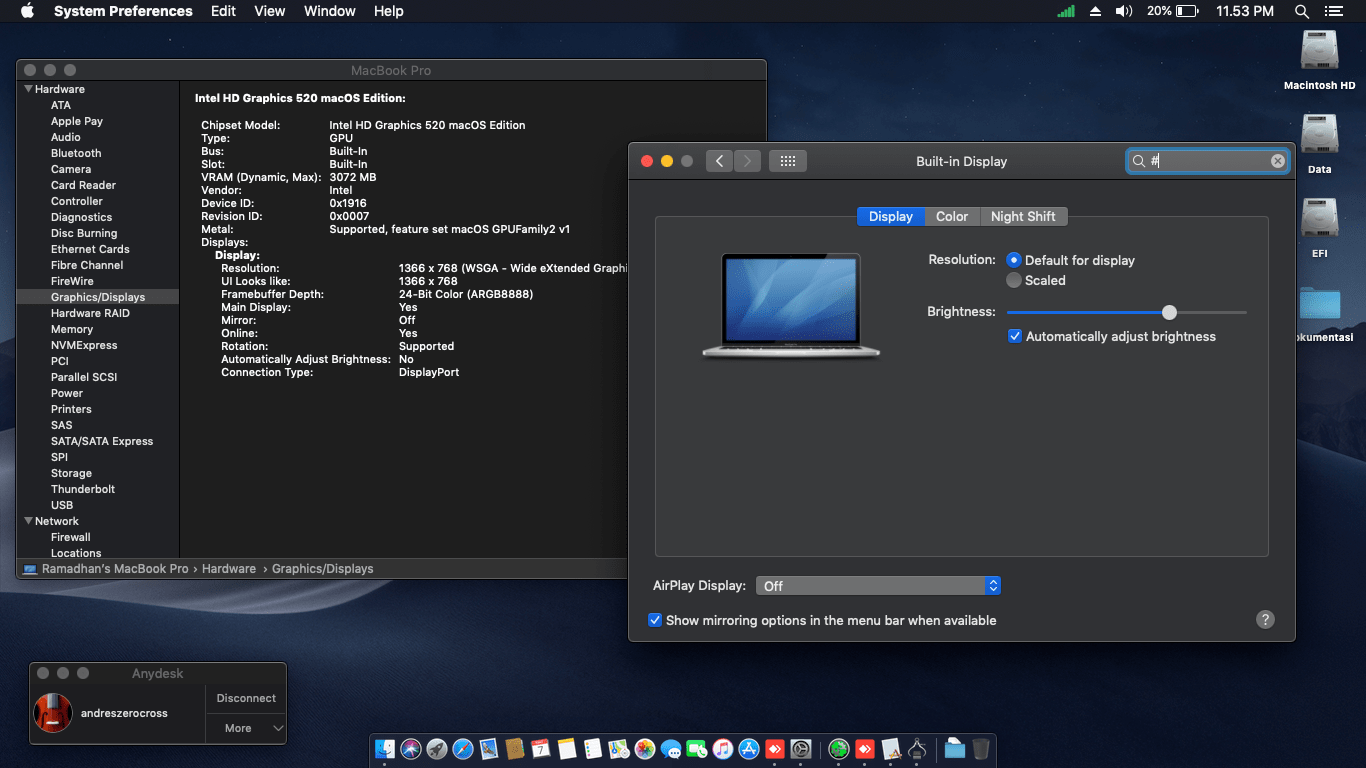Open help for Display preferences

(1265, 620)
